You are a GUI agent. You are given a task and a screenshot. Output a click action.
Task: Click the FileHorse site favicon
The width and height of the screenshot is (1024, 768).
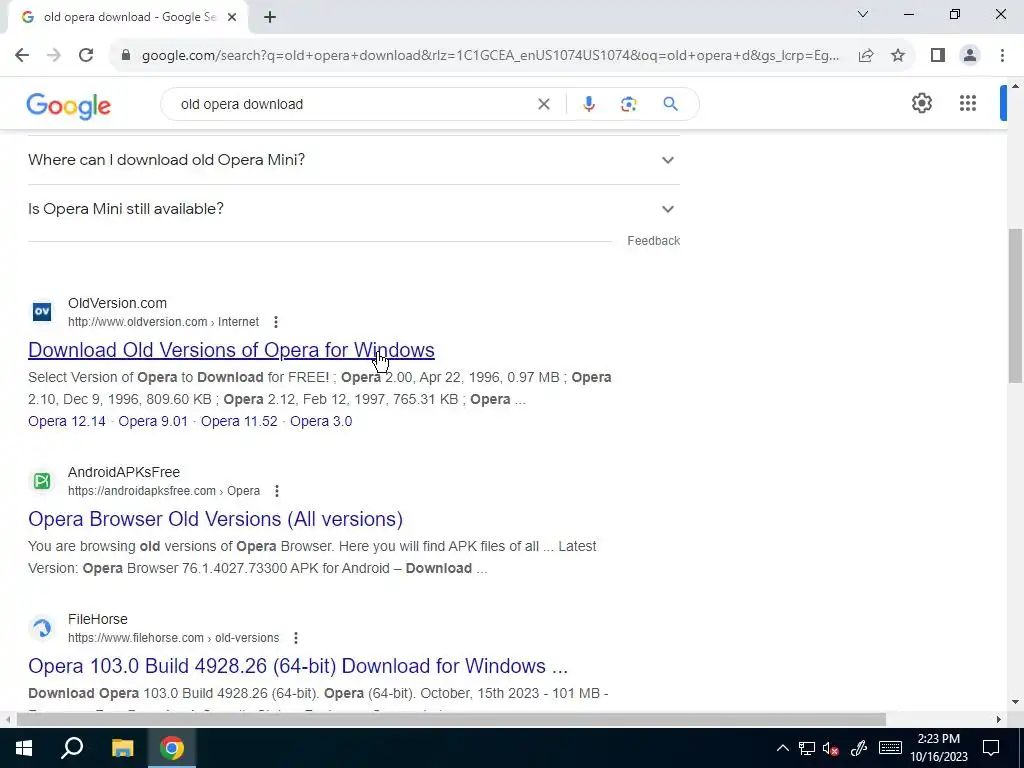tap(42, 628)
